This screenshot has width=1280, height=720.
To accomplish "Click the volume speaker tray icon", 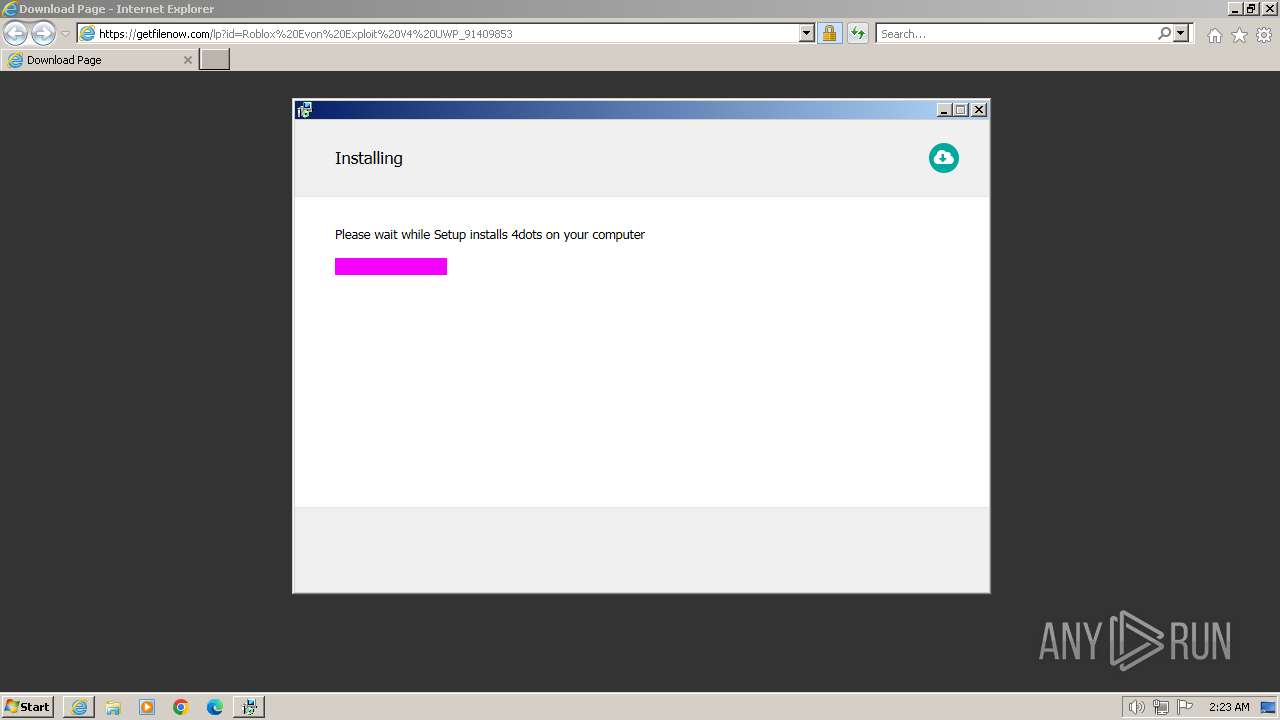I will click(x=1136, y=707).
